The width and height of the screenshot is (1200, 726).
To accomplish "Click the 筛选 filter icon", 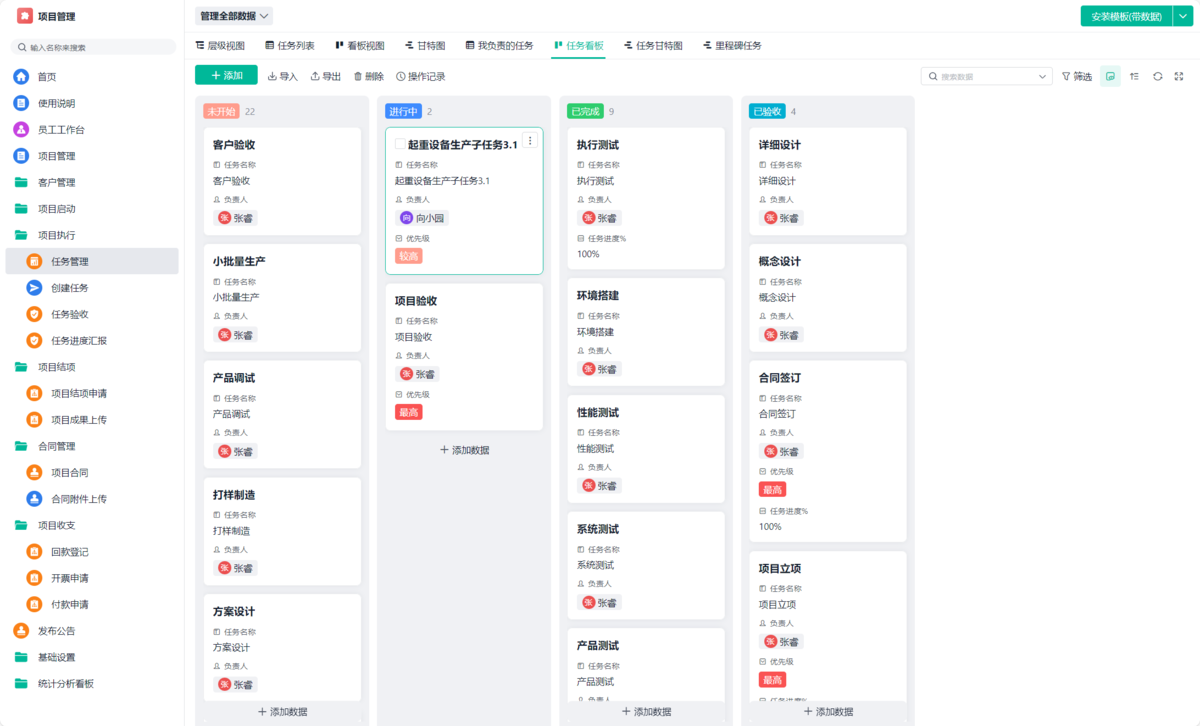I will pos(1077,76).
